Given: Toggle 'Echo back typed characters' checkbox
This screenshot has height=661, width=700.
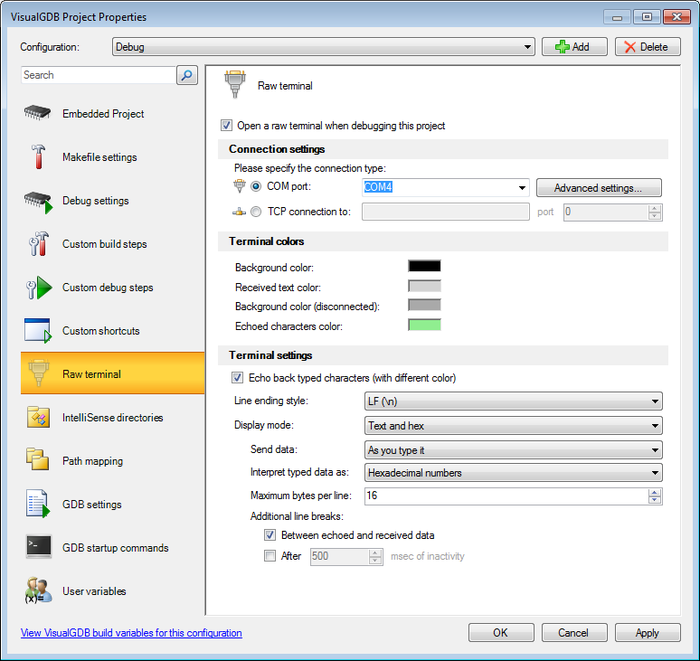Looking at the screenshot, I should [237, 378].
